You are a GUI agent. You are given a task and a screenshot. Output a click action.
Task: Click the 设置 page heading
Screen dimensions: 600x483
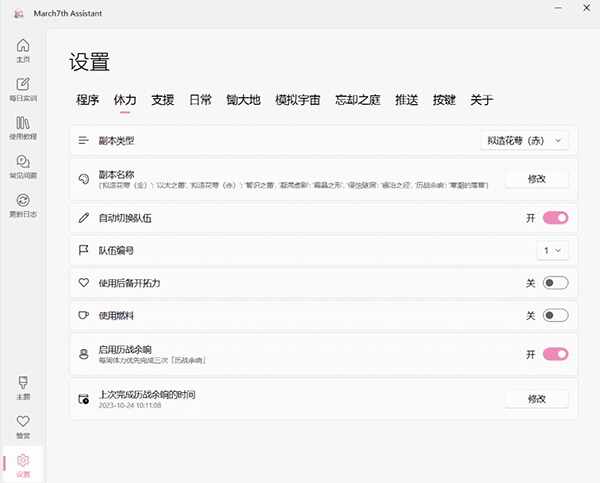pos(89,62)
